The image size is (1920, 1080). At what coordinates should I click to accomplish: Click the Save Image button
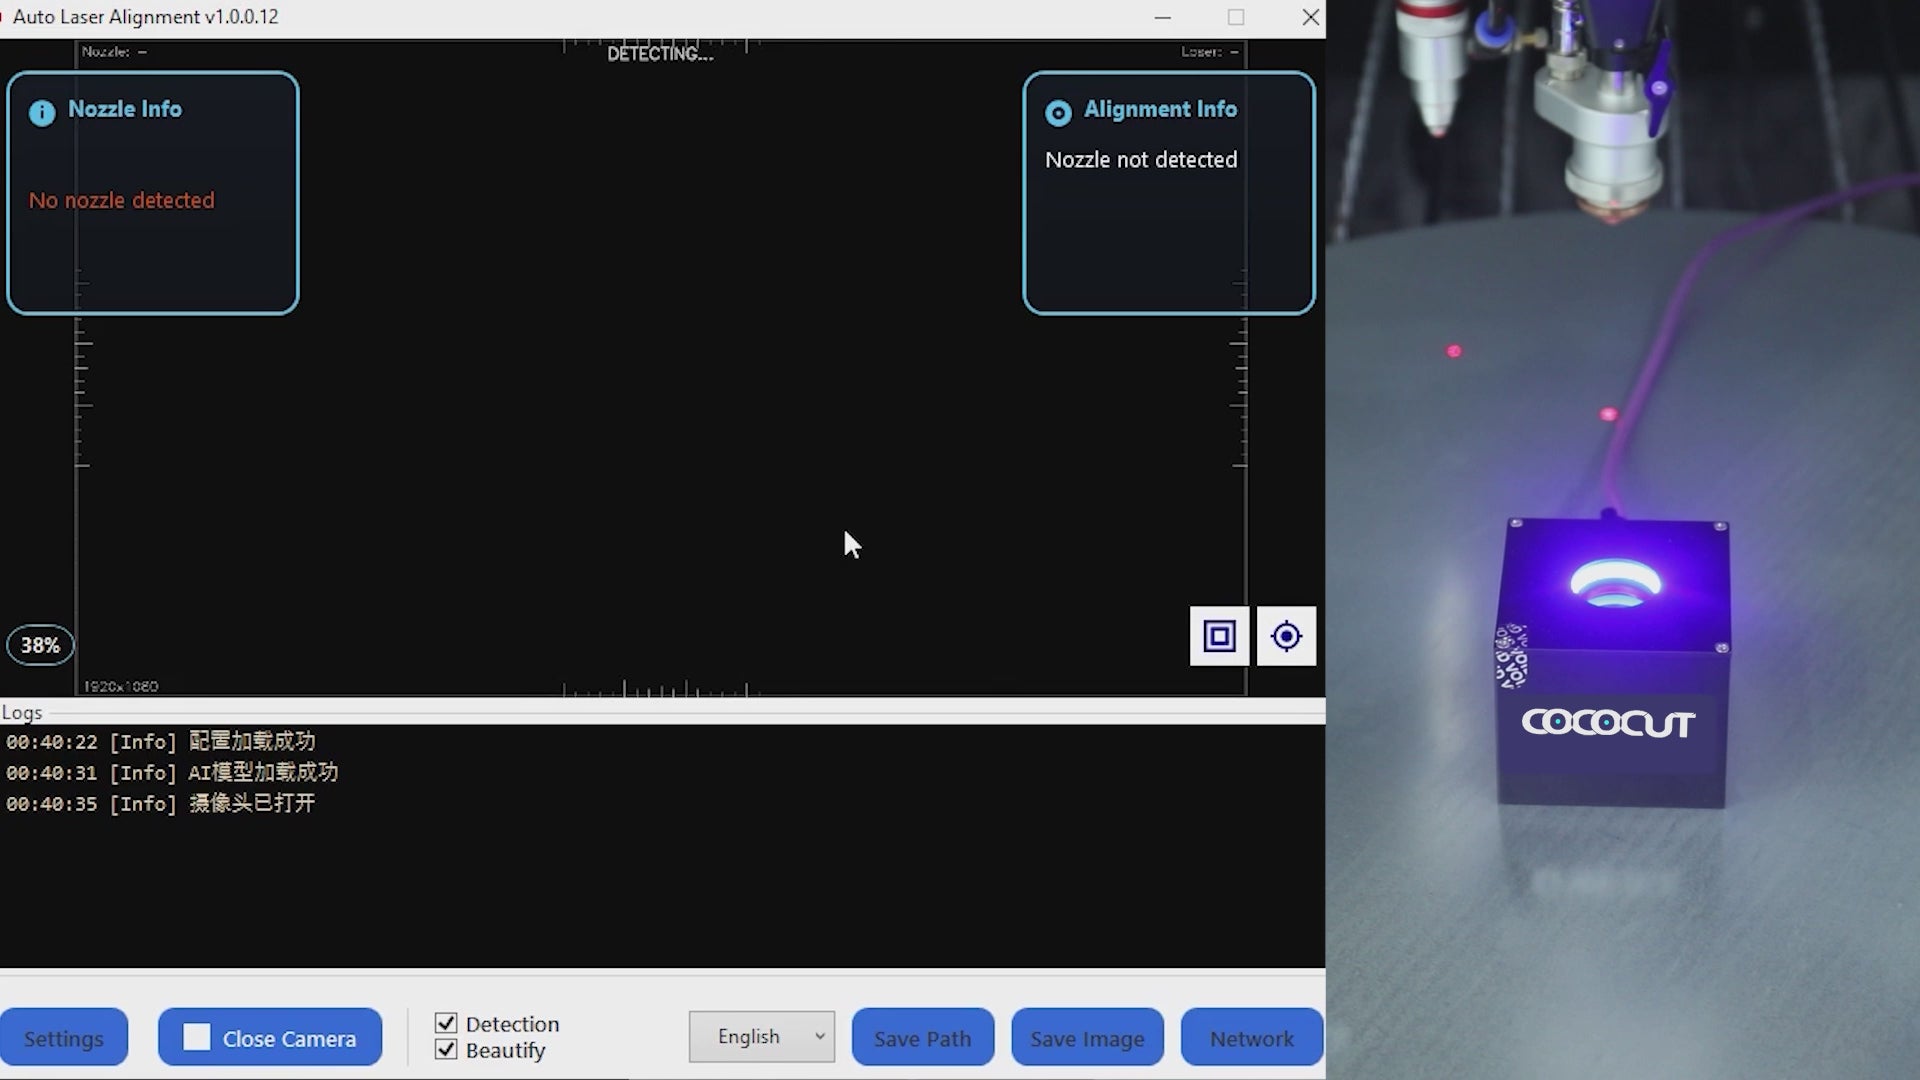1087,1038
